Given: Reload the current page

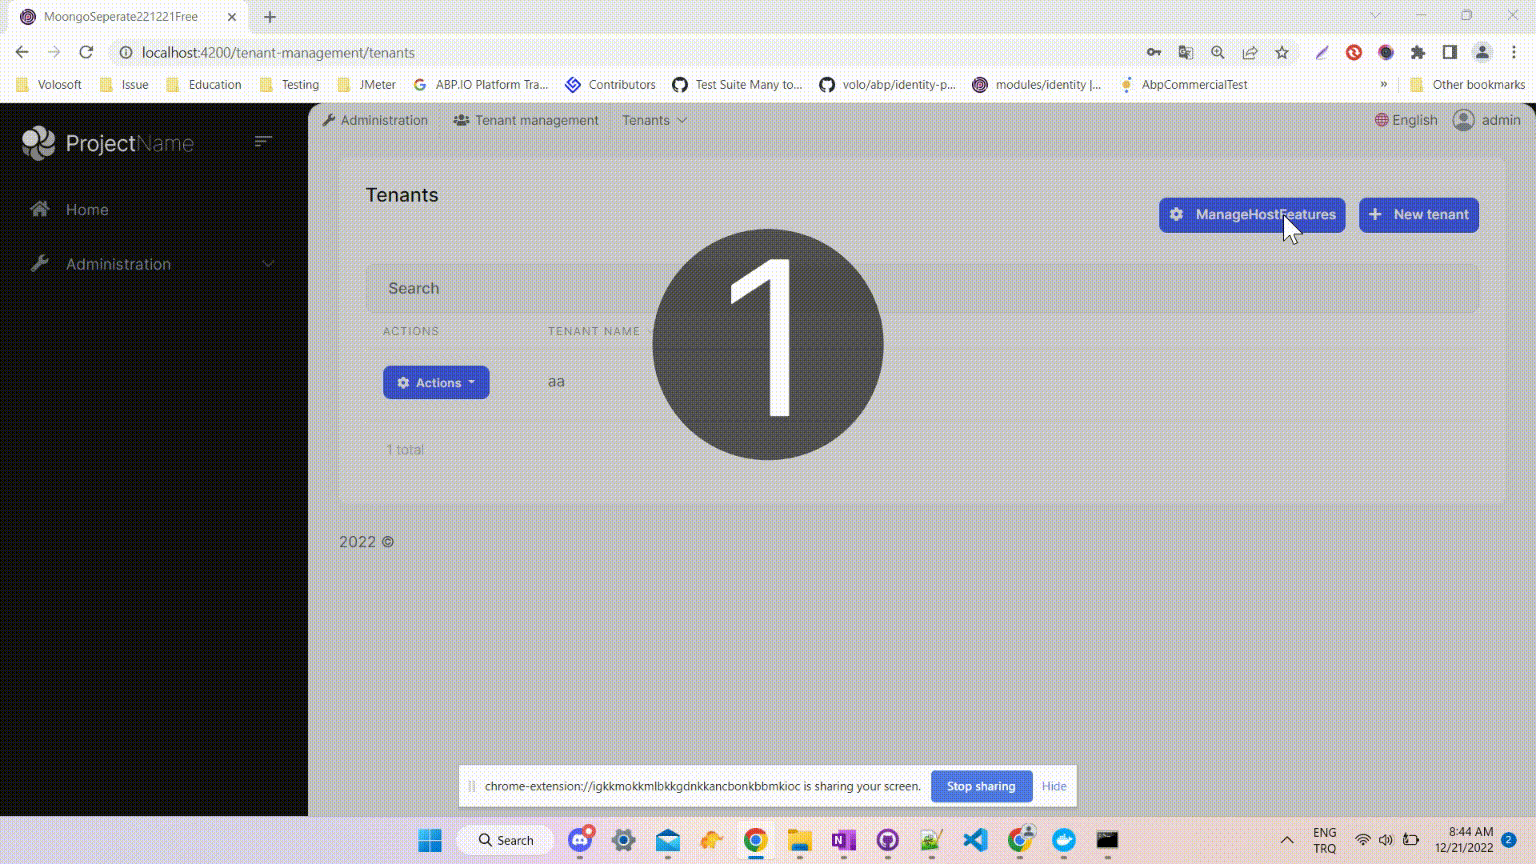Looking at the screenshot, I should click(x=86, y=52).
